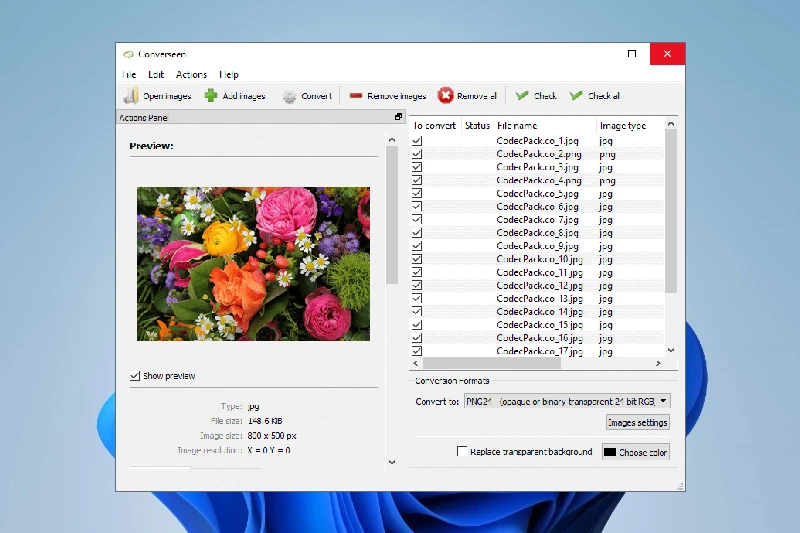Open the File menu

tap(129, 75)
